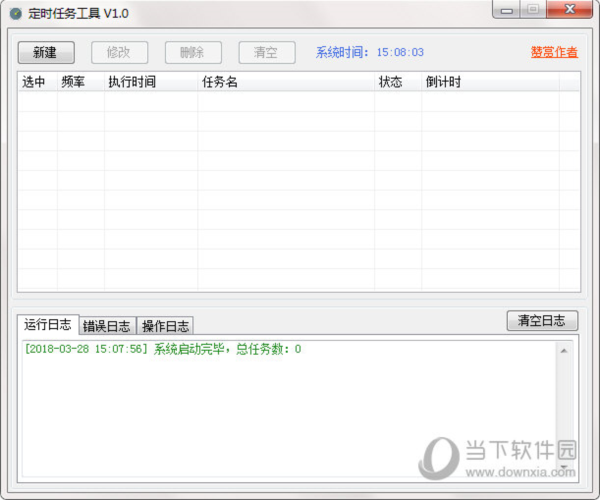Image resolution: width=600 pixels, height=500 pixels.
Task: Click the 系统时间 label
Action: coord(342,52)
